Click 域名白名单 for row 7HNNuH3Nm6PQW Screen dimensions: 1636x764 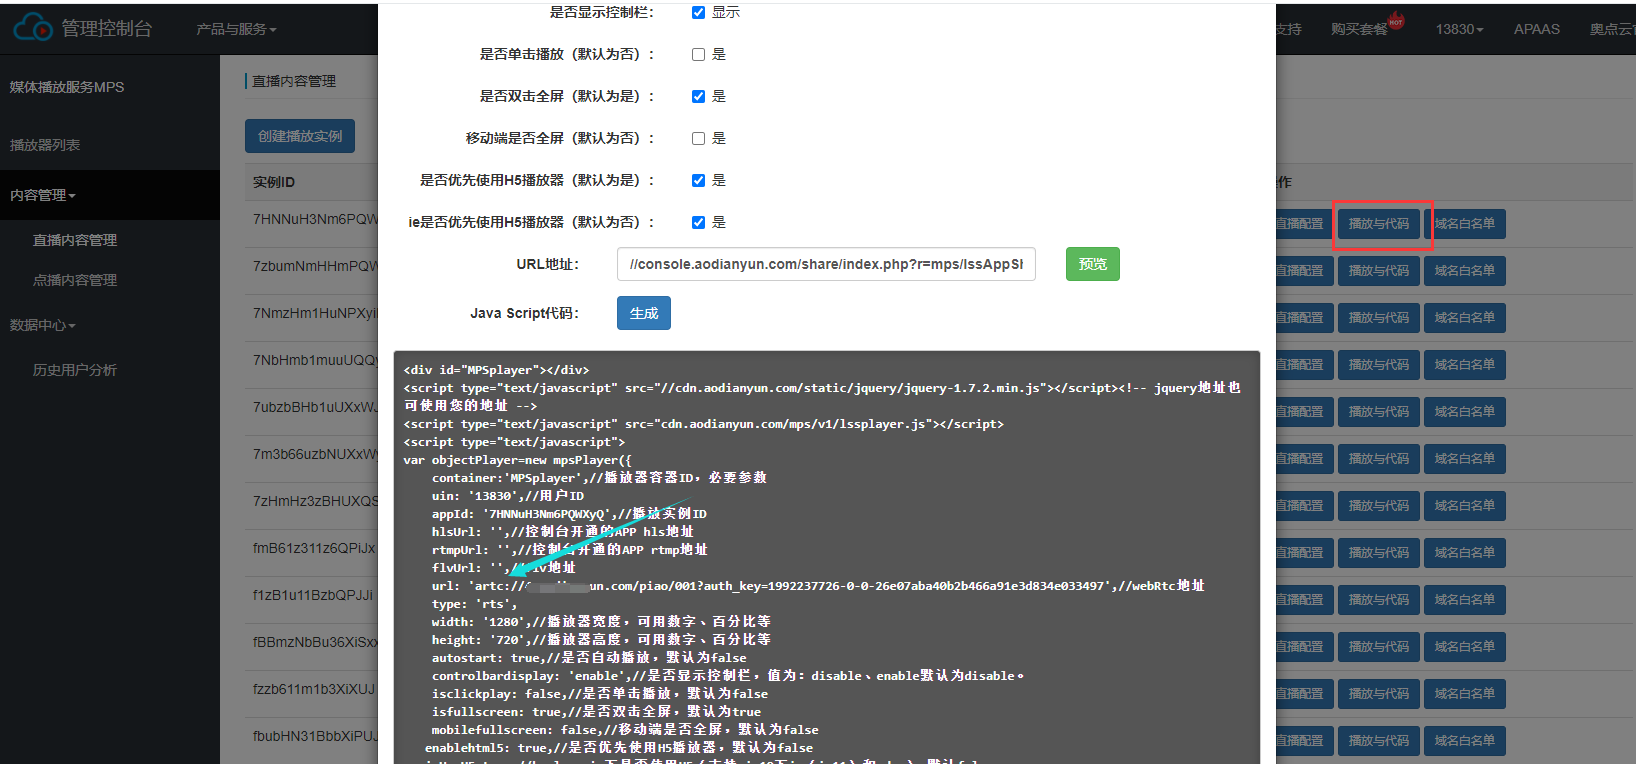(1465, 224)
